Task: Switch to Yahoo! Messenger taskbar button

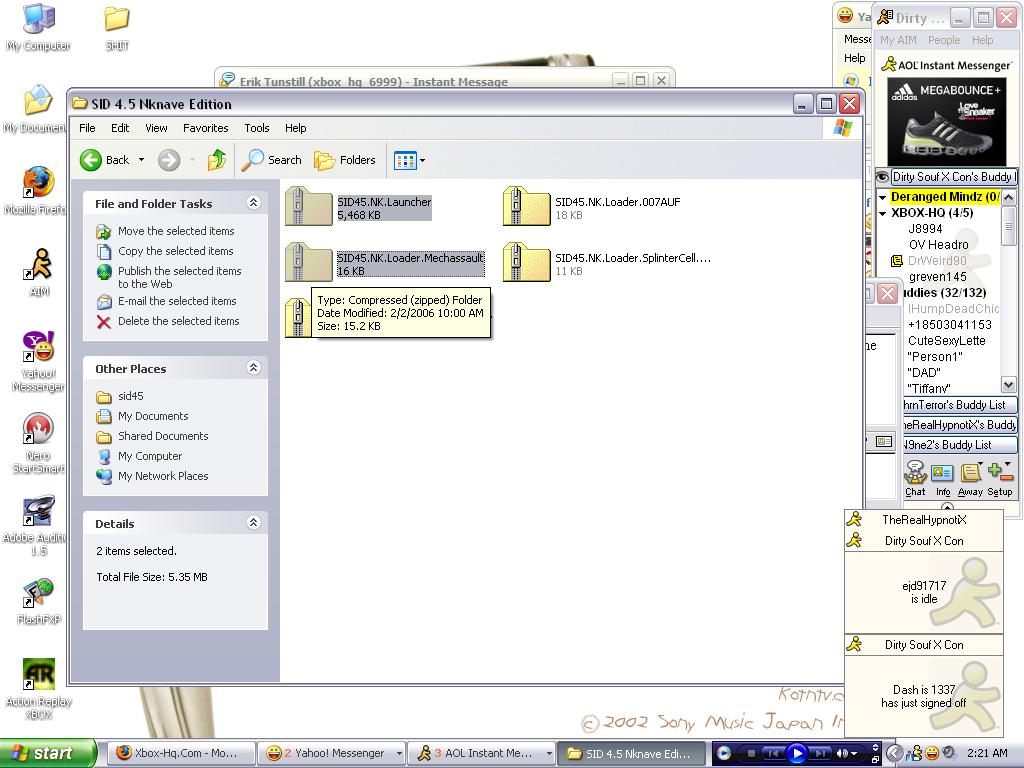Action: (331, 754)
